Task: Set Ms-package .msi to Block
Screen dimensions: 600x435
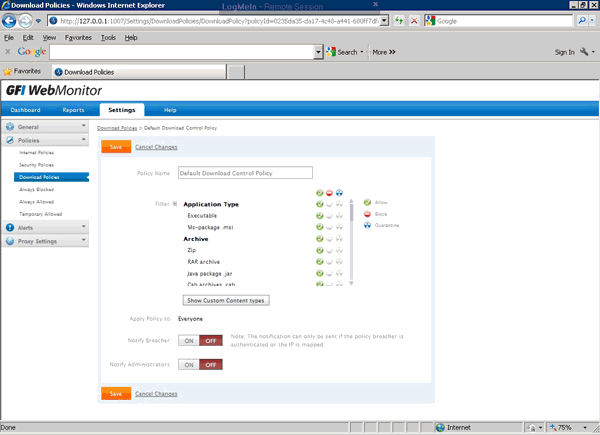Action: pos(329,227)
